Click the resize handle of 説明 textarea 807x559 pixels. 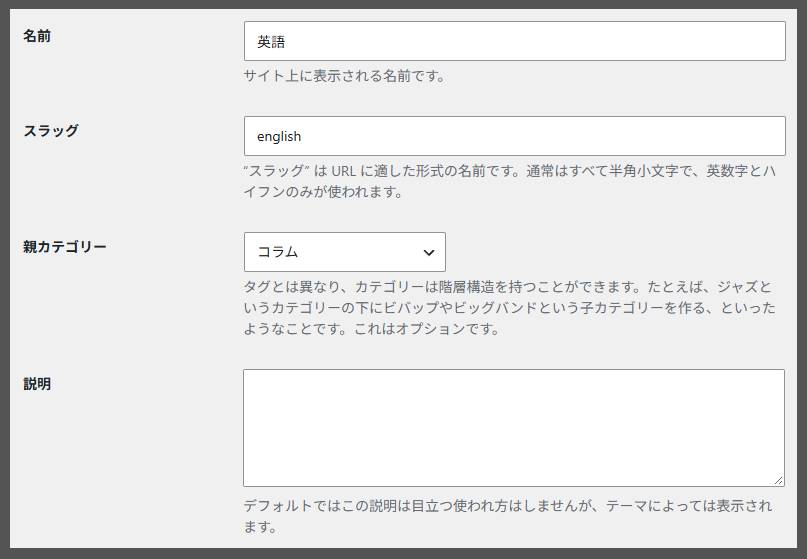point(779,481)
